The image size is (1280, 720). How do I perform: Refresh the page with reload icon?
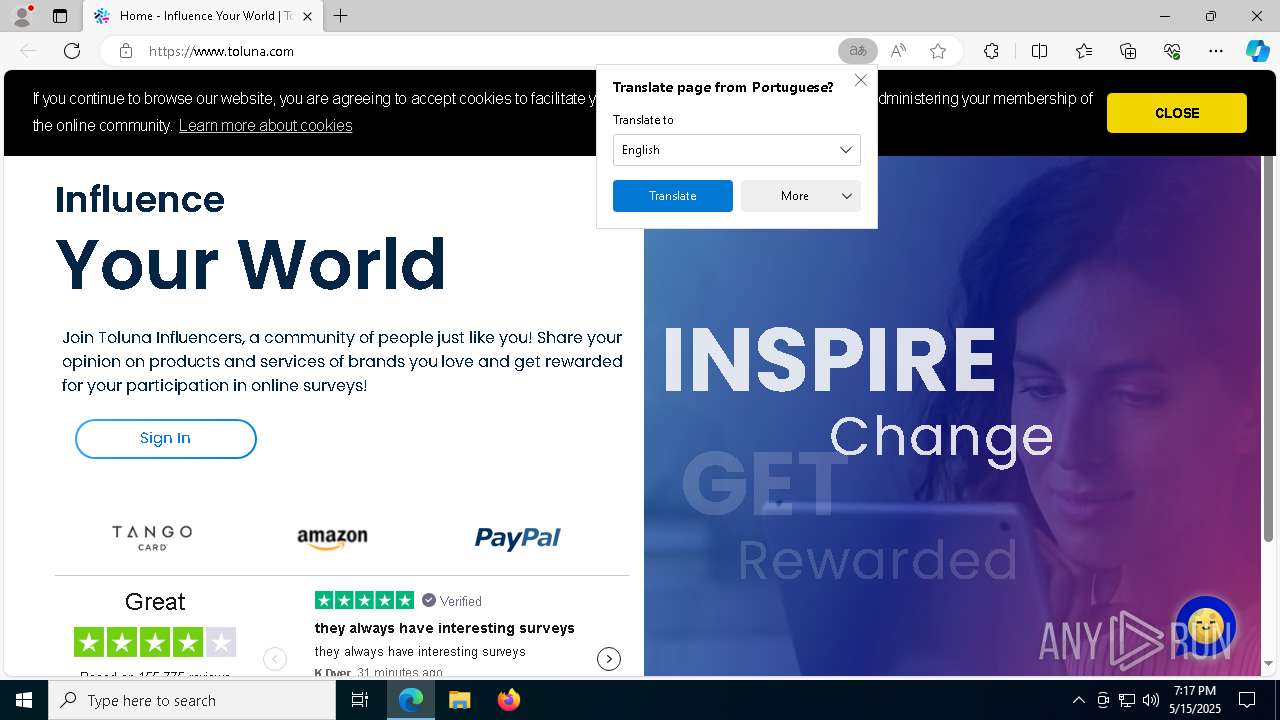72,51
